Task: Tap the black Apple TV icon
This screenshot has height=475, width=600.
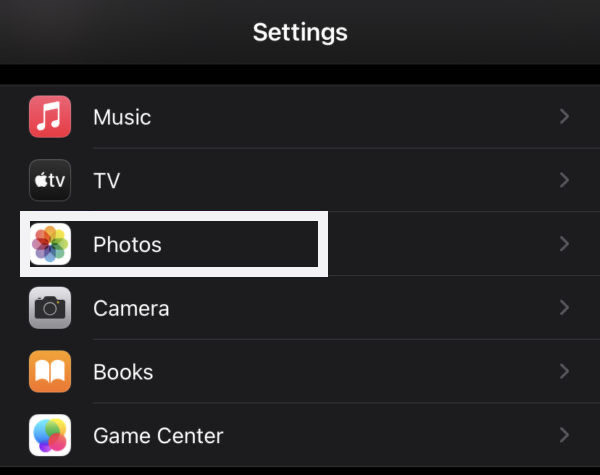Action: 50,181
